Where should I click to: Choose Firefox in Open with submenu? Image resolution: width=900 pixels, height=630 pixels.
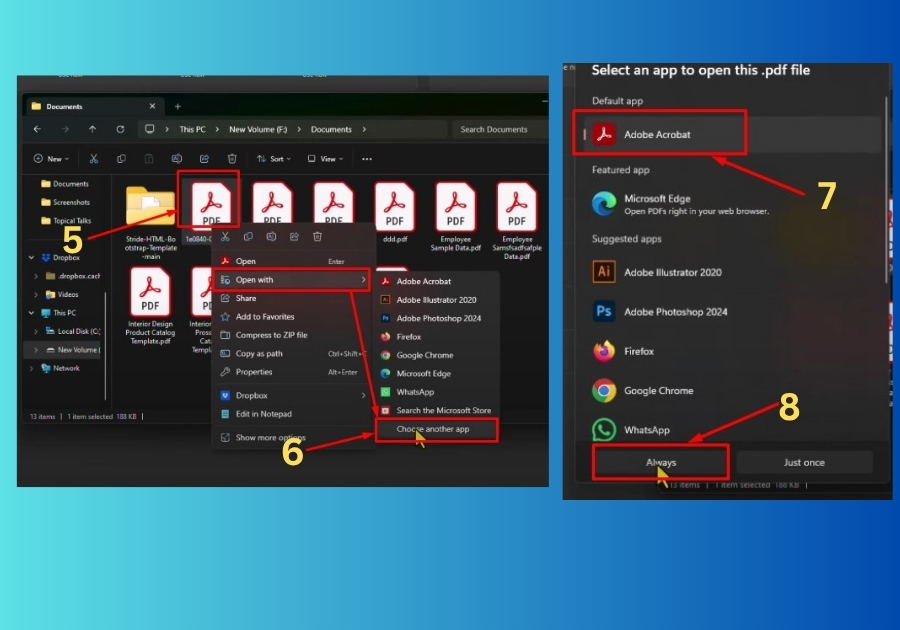(438, 337)
